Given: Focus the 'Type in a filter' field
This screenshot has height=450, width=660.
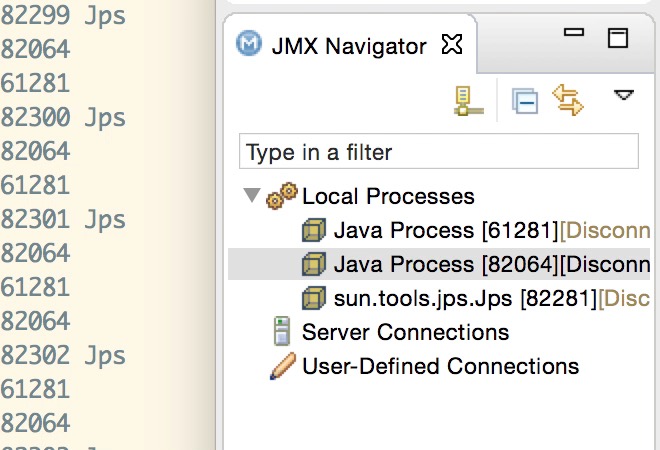Looking at the screenshot, I should (x=438, y=152).
